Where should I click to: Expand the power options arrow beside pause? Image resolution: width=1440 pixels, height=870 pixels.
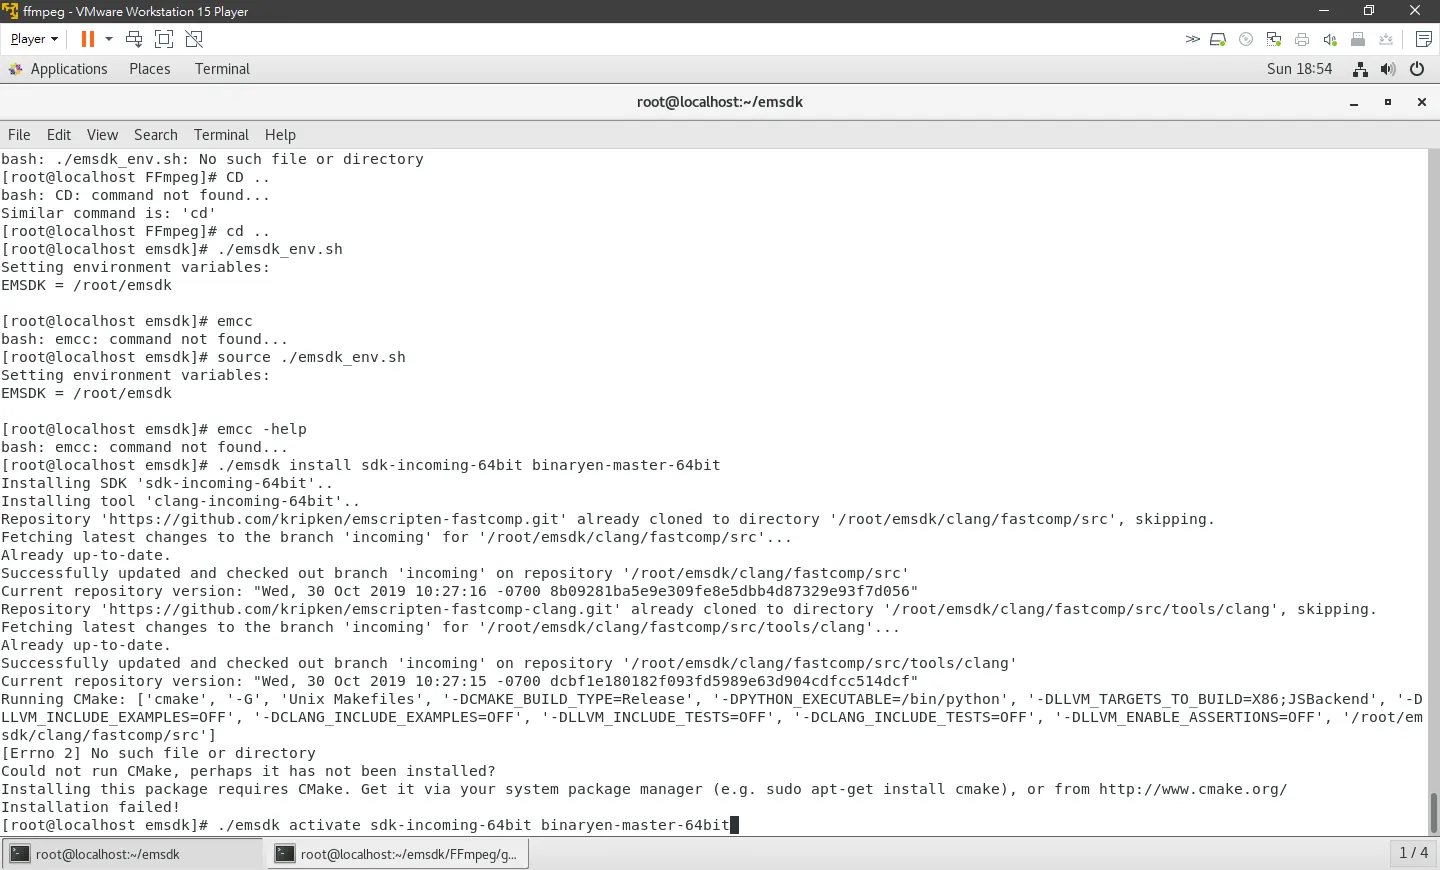point(109,39)
